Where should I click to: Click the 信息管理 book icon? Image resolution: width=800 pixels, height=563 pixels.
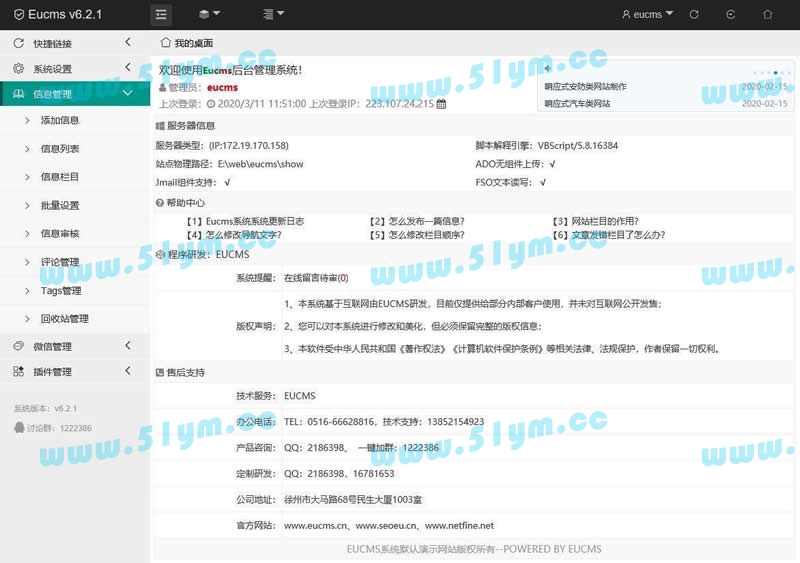[19, 93]
